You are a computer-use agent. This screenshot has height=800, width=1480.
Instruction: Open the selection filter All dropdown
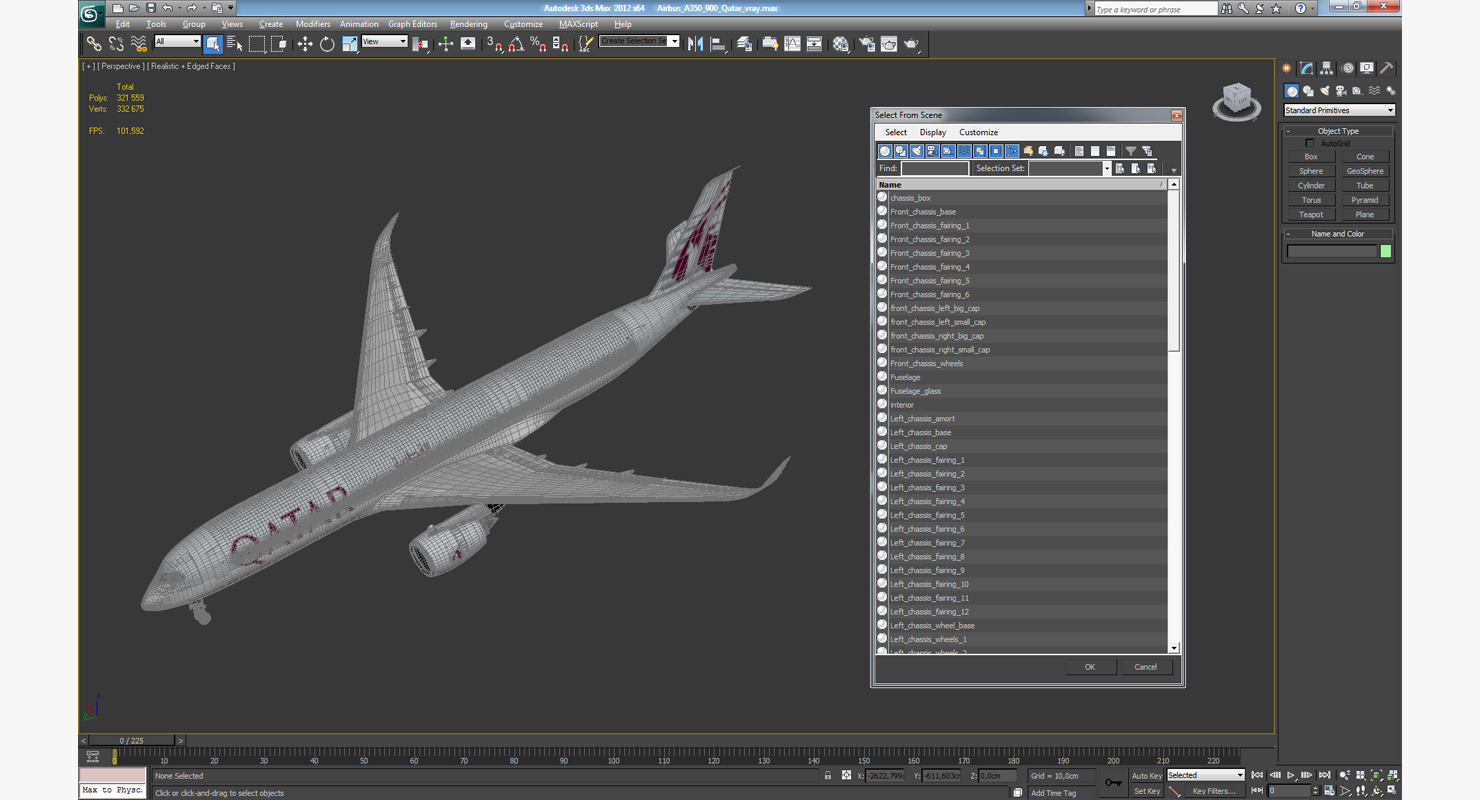pyautogui.click(x=177, y=41)
